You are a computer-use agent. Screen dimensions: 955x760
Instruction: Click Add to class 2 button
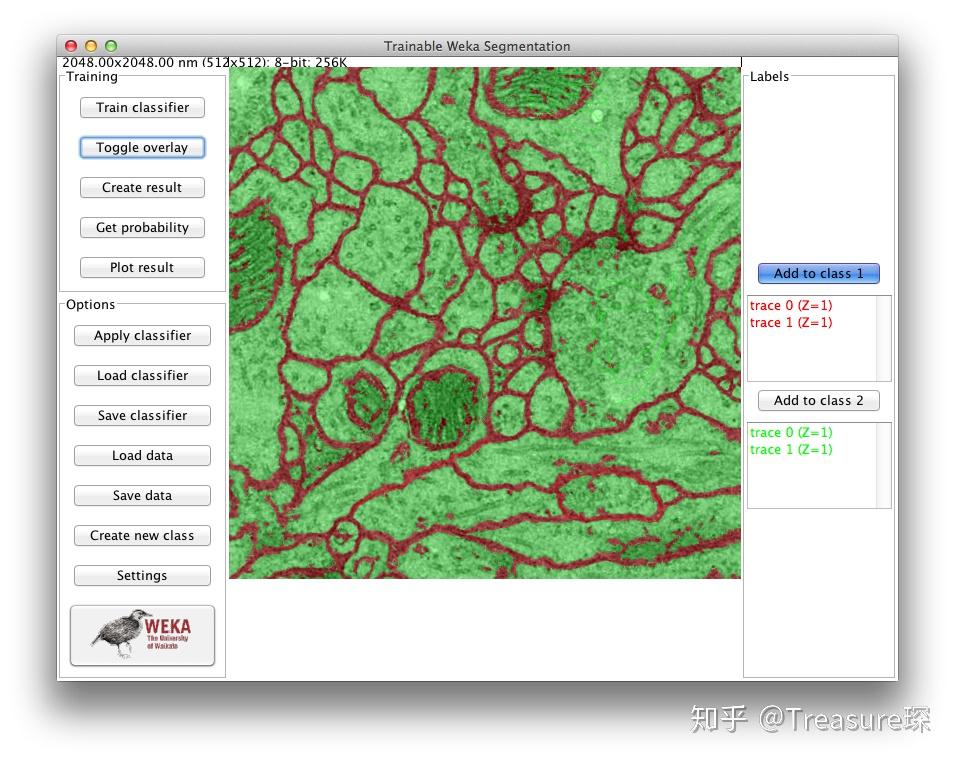(819, 401)
